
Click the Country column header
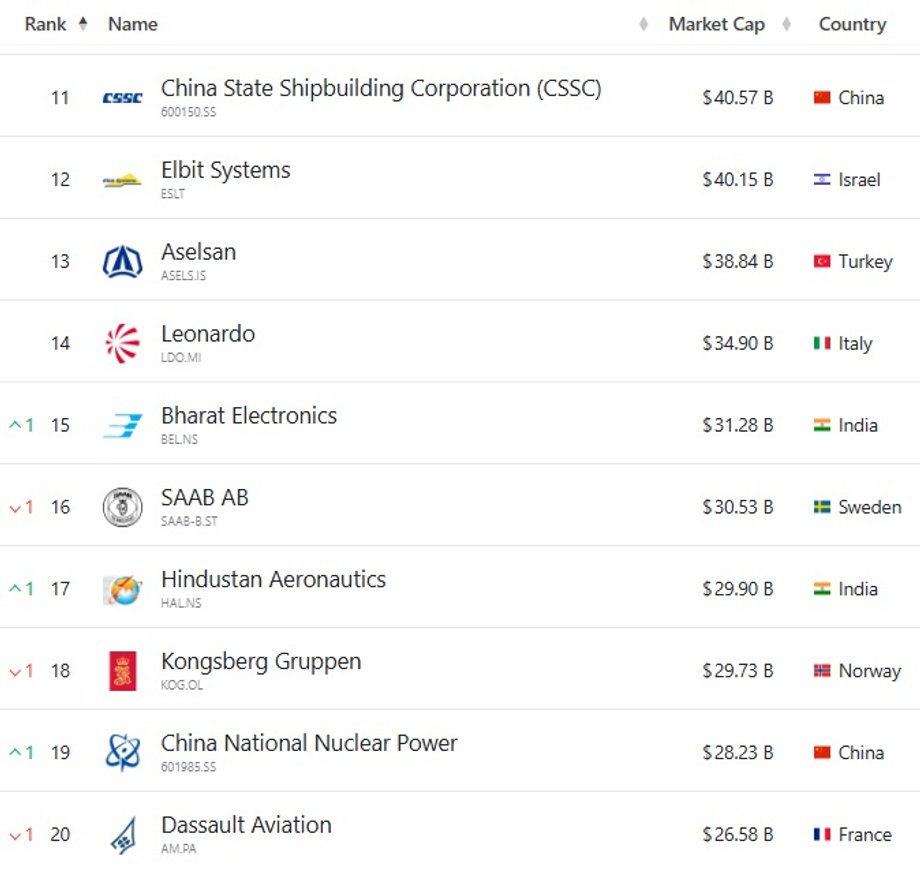(852, 24)
